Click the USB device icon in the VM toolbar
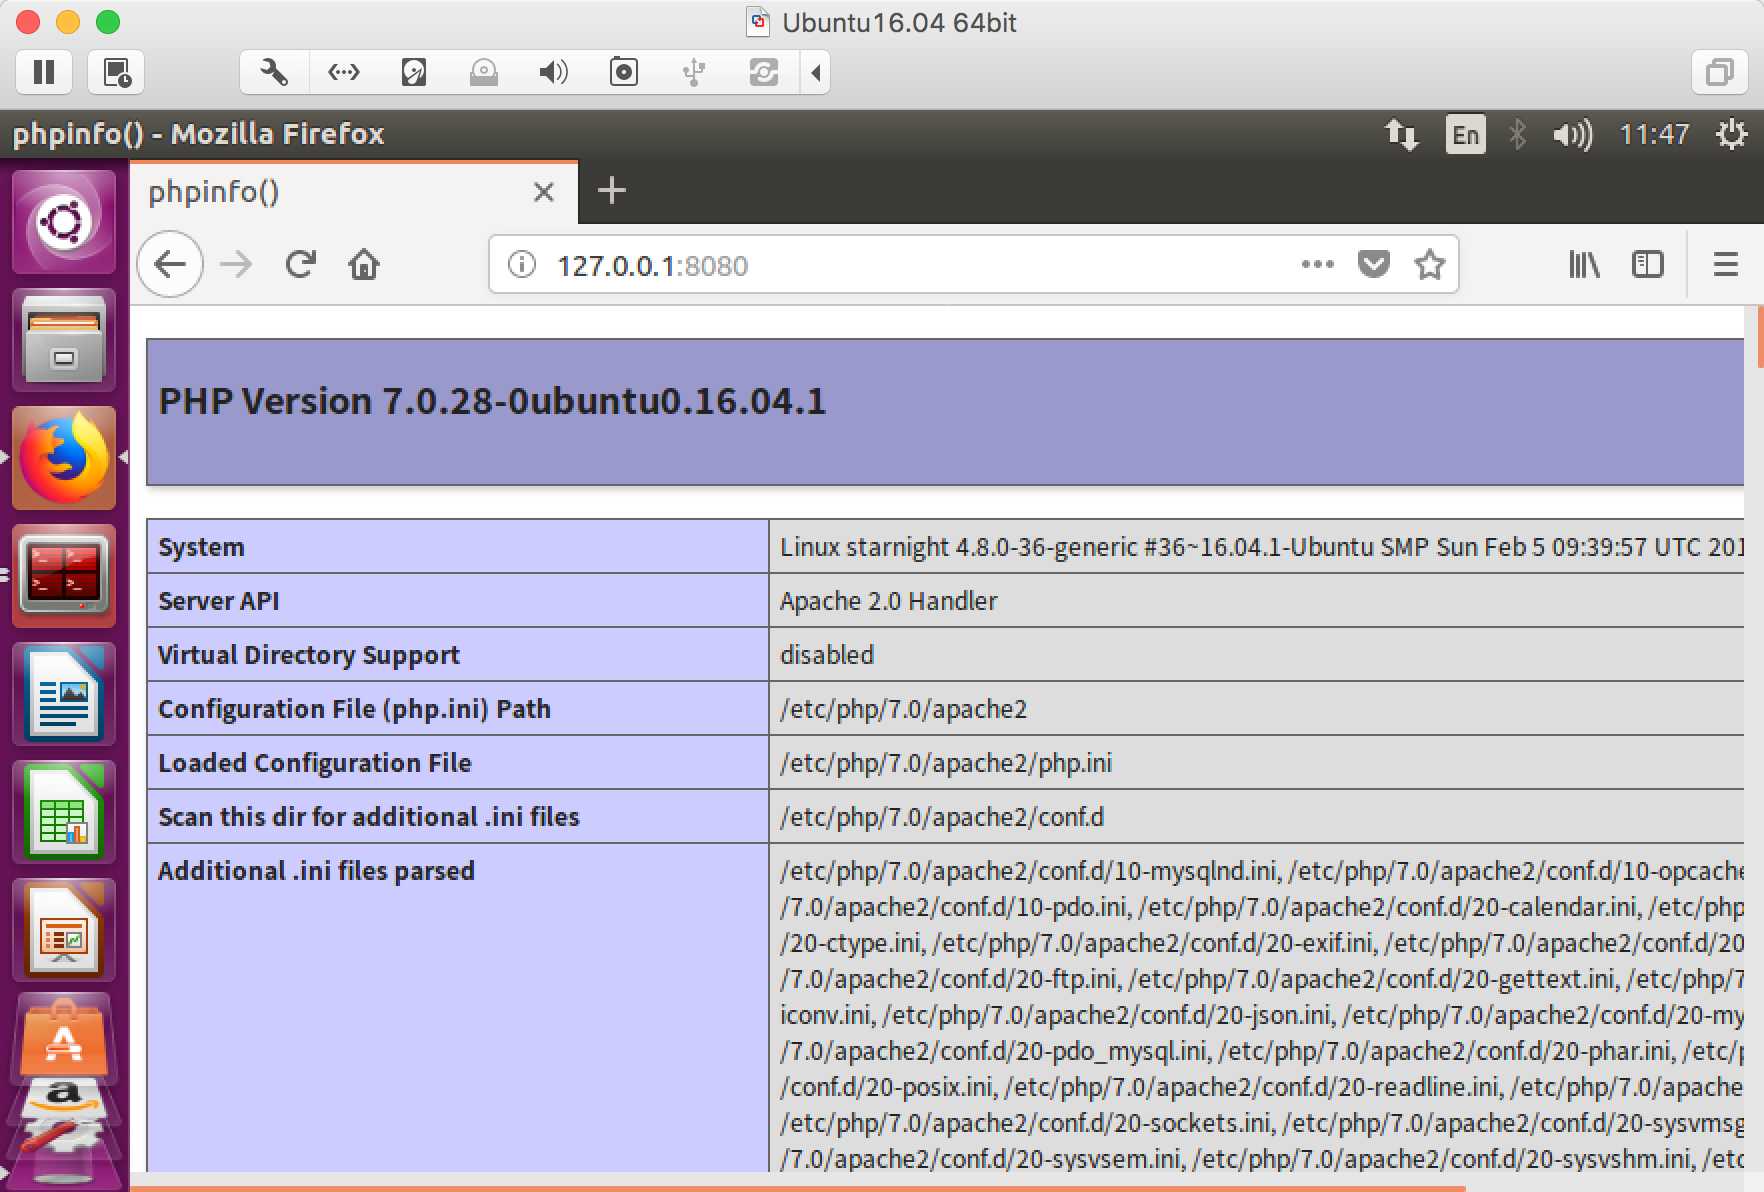1764x1192 pixels. coord(693,72)
